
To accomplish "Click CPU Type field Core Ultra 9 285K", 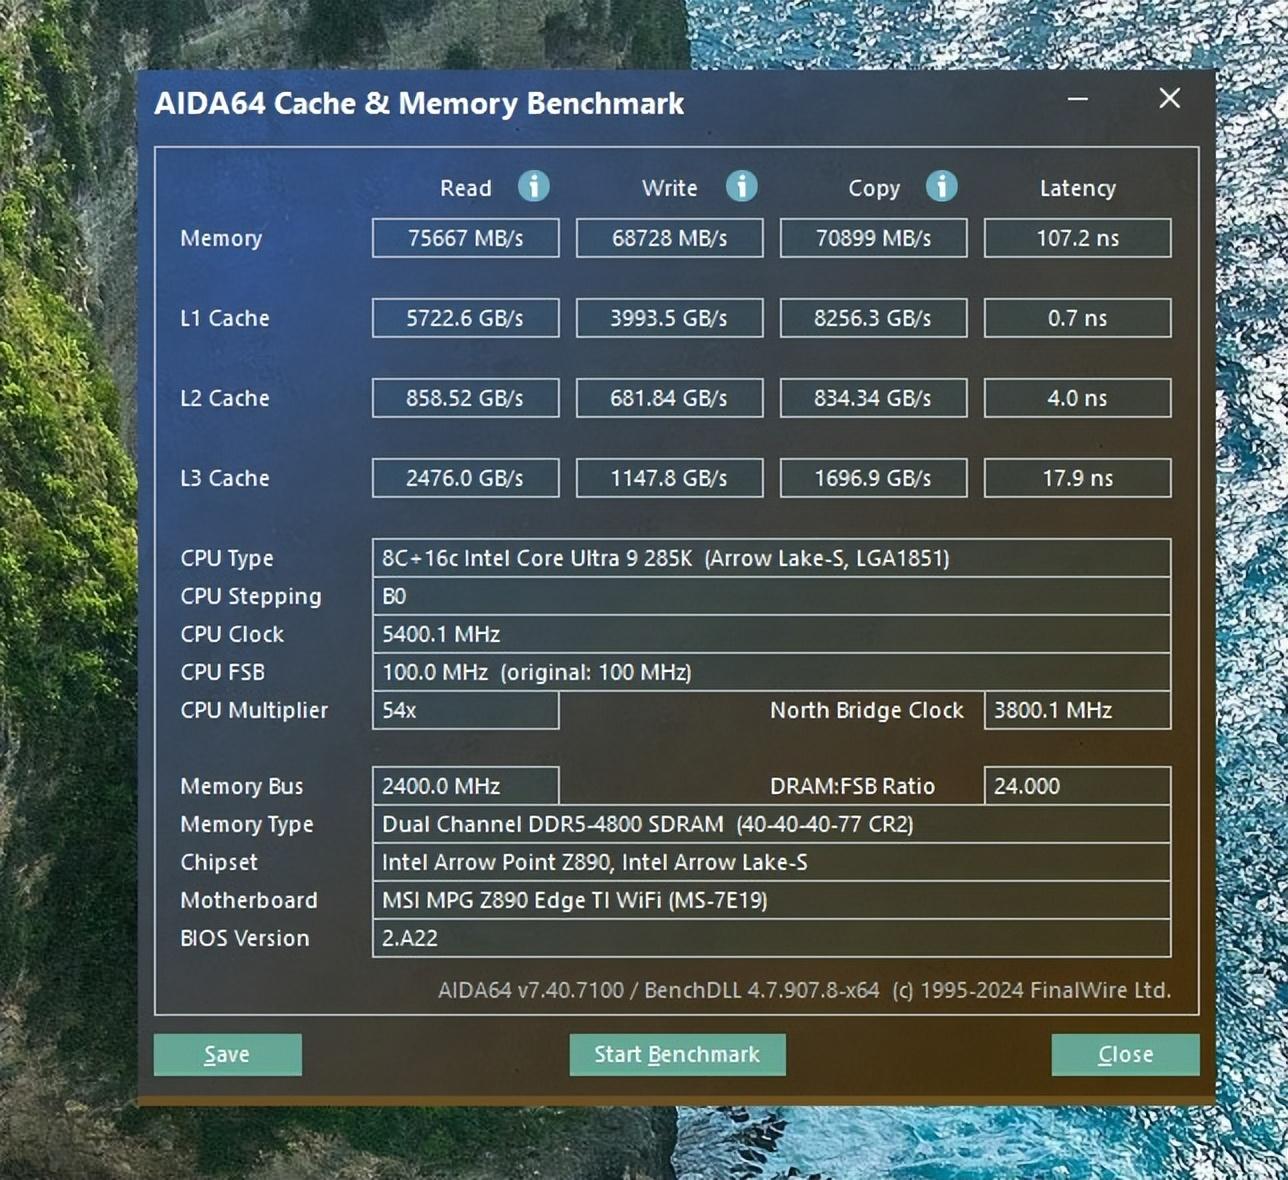I will [772, 558].
